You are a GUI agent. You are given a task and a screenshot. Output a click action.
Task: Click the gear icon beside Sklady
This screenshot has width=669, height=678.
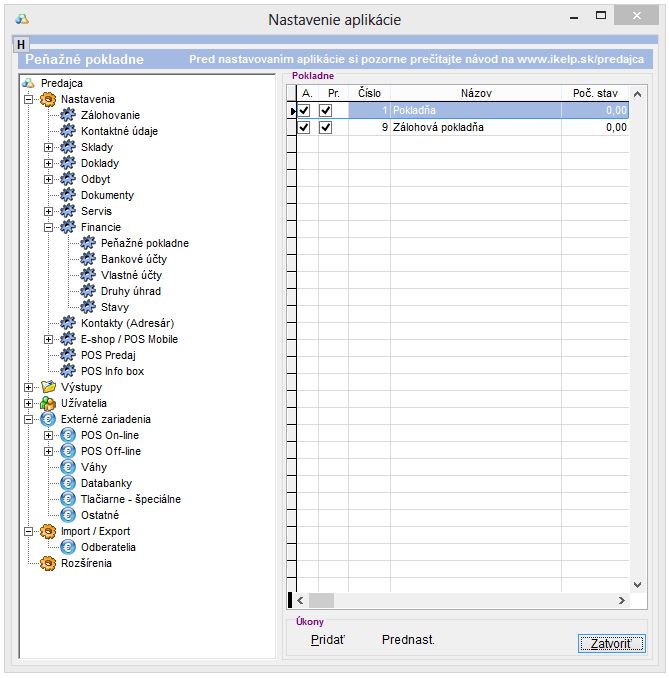click(68, 147)
